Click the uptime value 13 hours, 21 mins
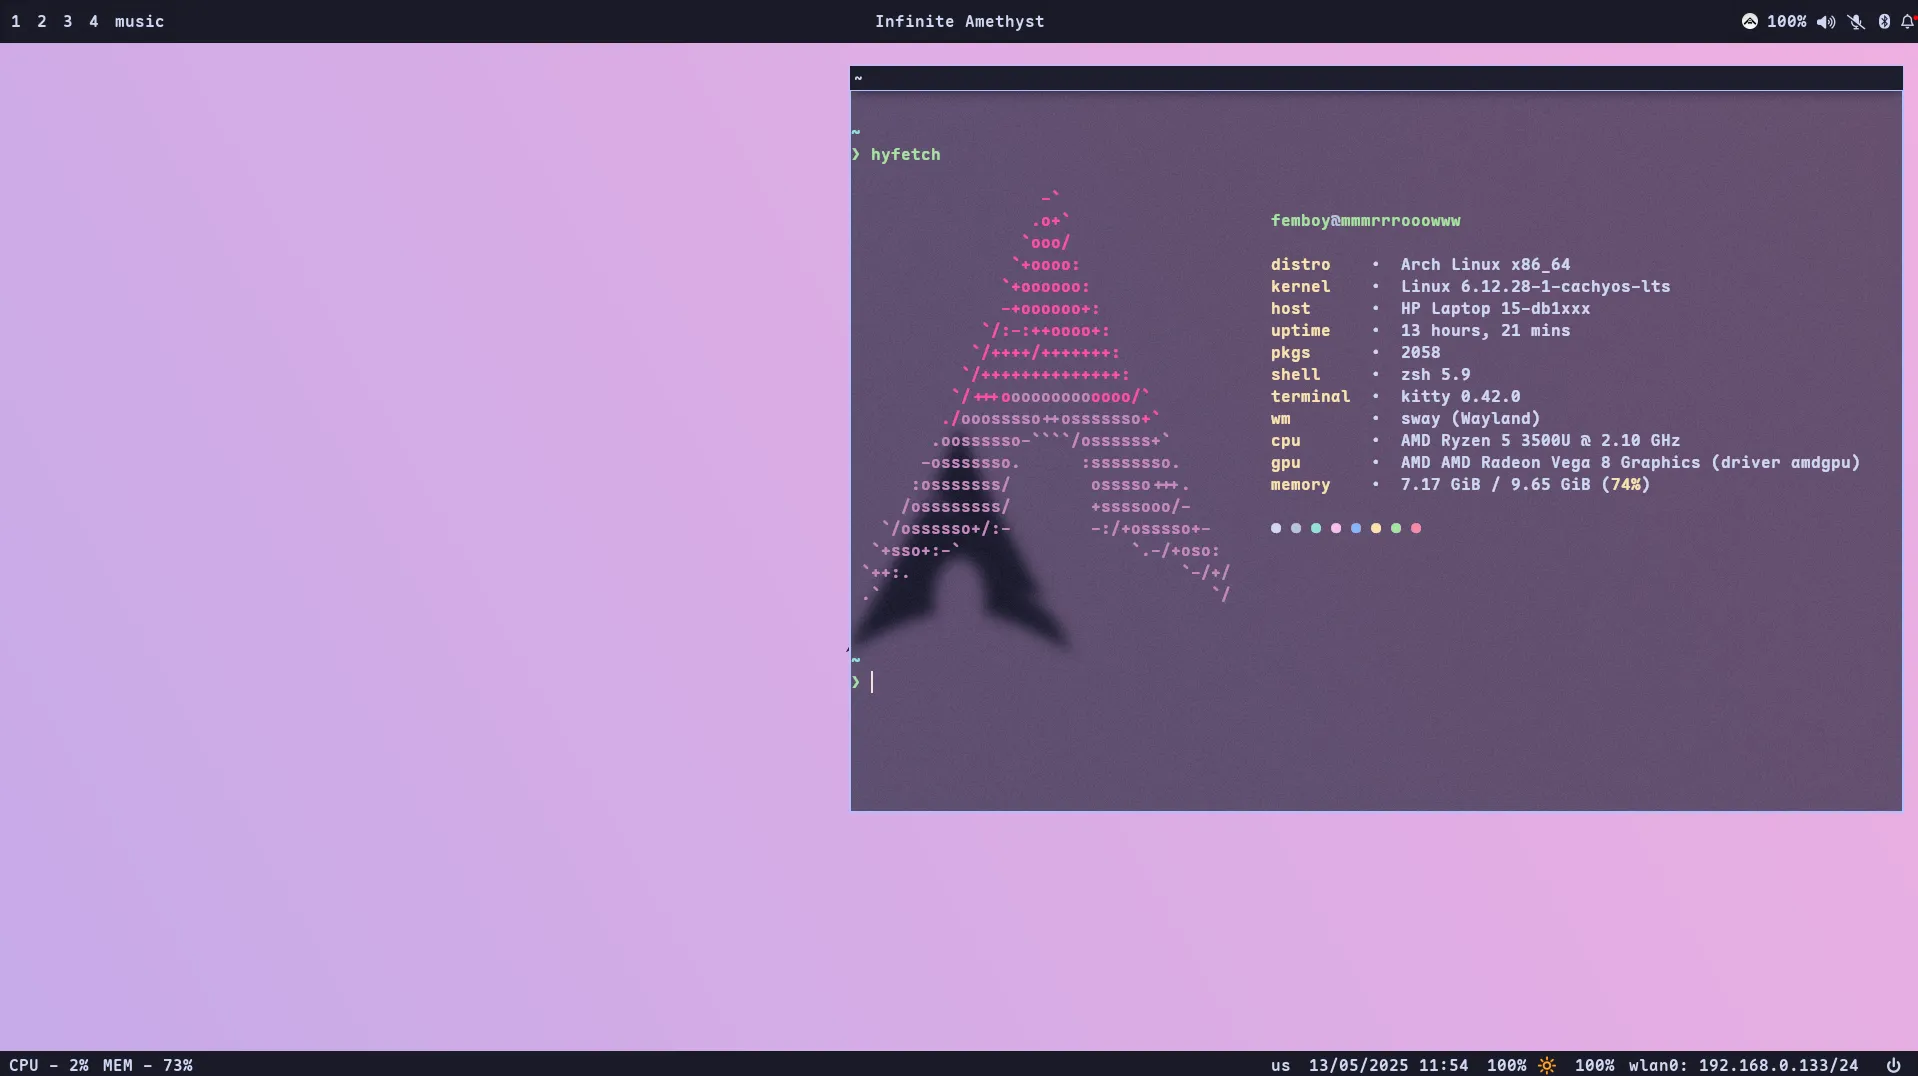Screen dimensions: 1918x1076 [1485, 330]
